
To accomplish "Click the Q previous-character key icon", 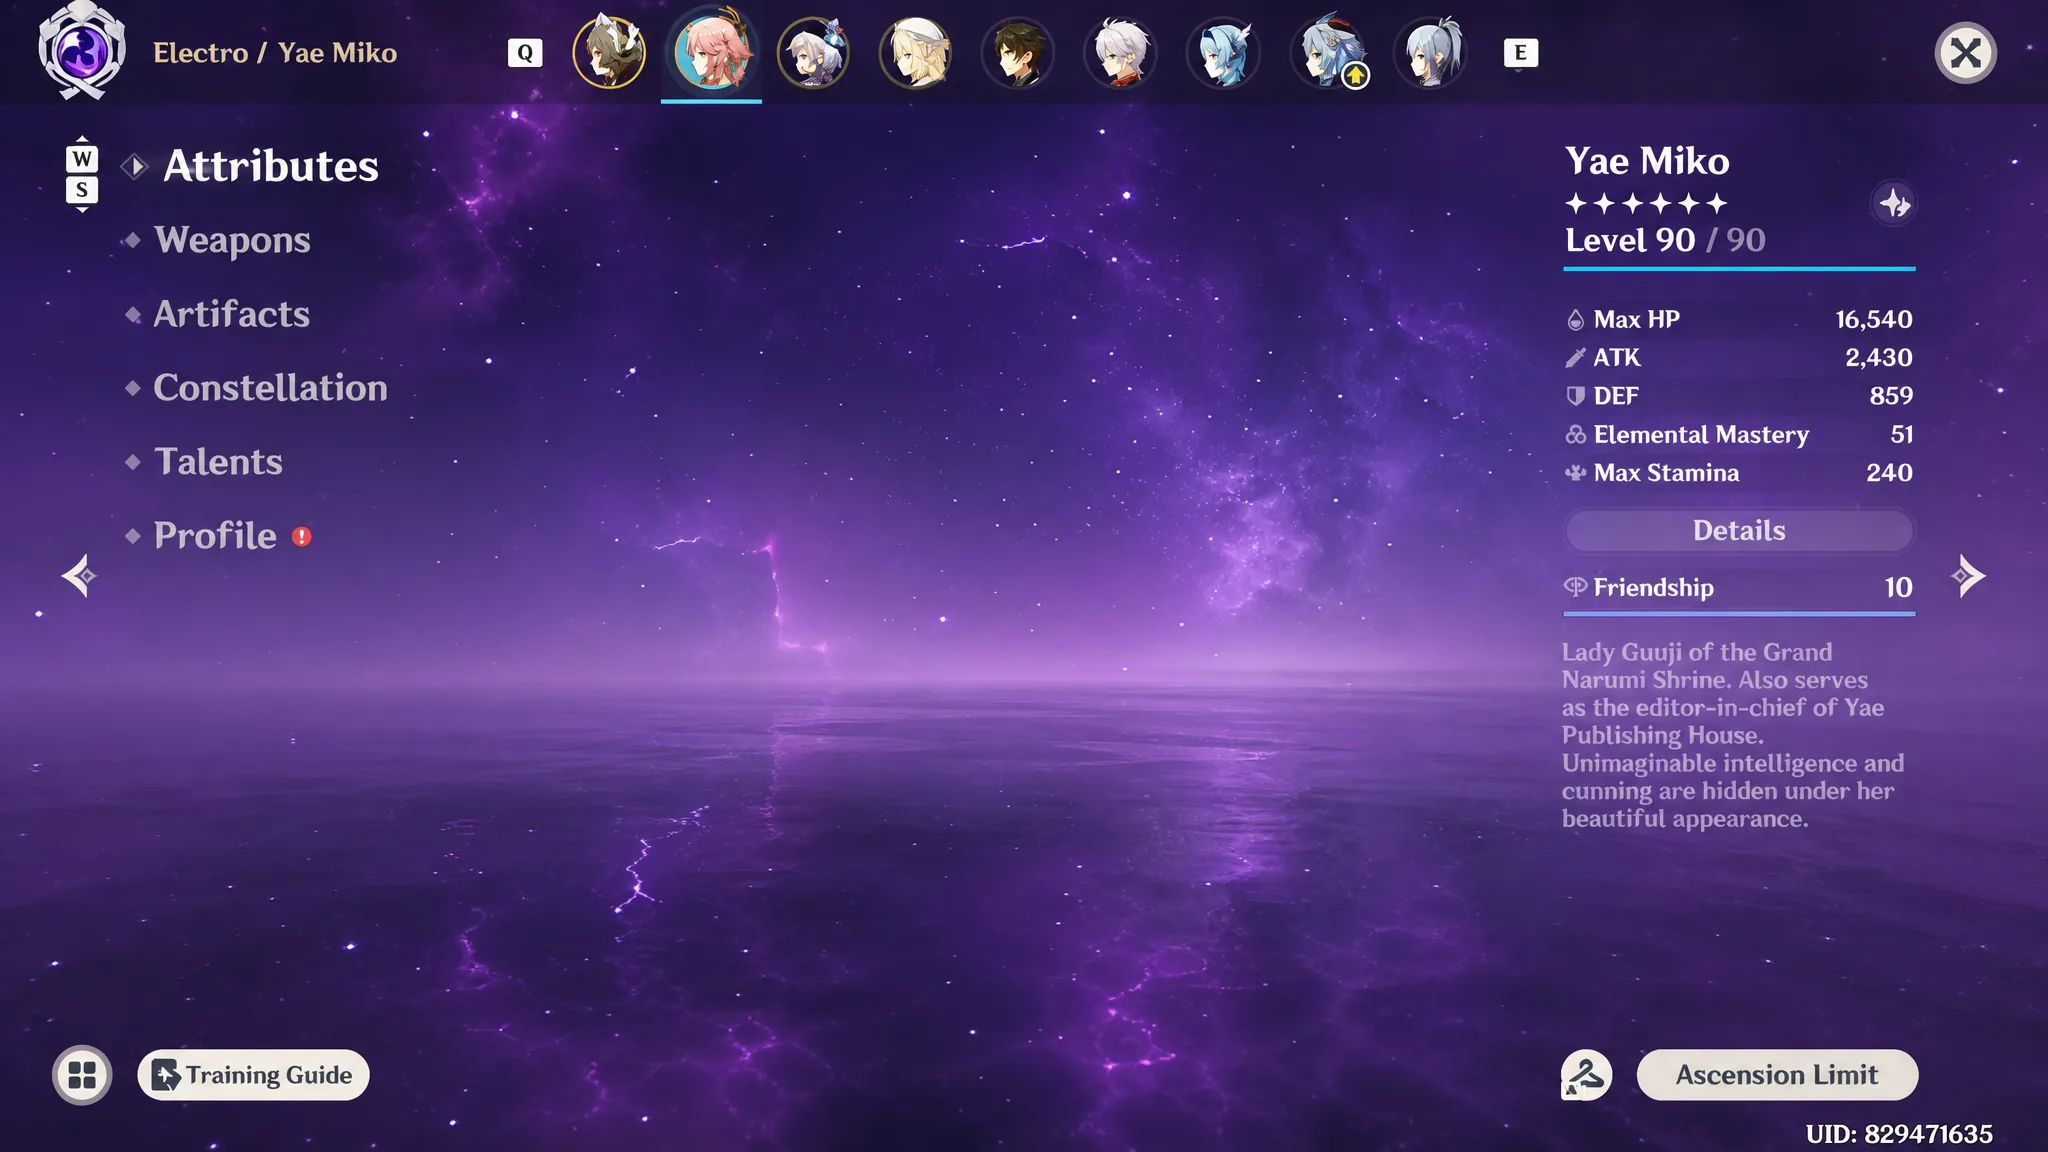I will (525, 53).
